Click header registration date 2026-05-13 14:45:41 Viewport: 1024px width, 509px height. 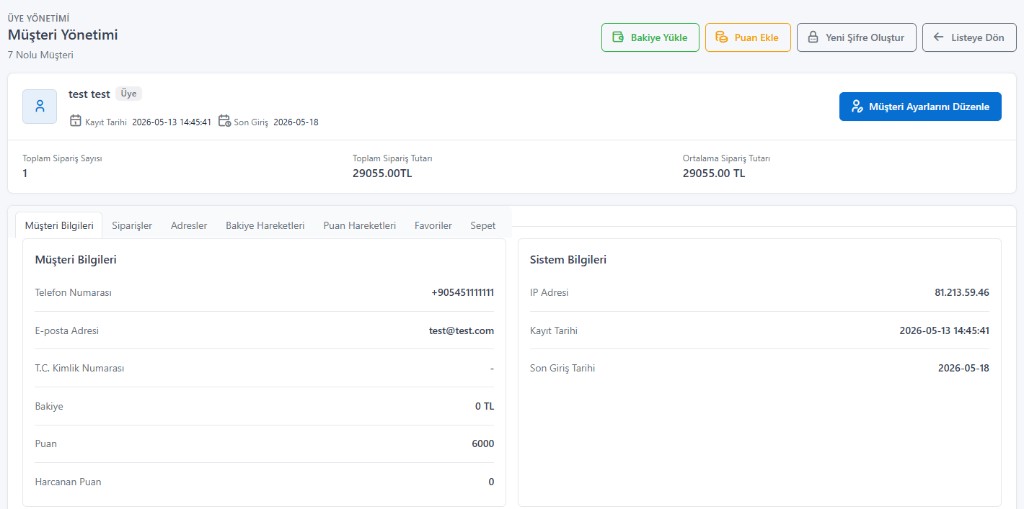(172, 122)
